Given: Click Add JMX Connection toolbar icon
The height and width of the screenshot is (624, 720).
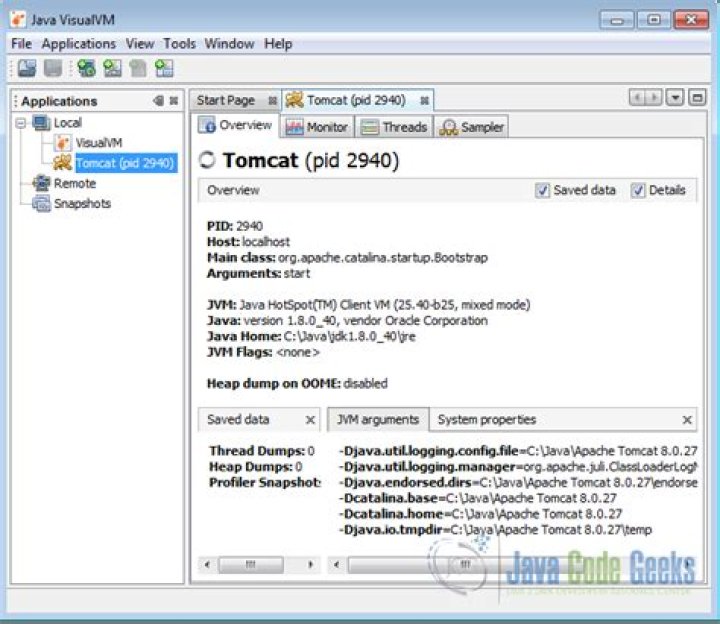Looking at the screenshot, I should click(86, 68).
